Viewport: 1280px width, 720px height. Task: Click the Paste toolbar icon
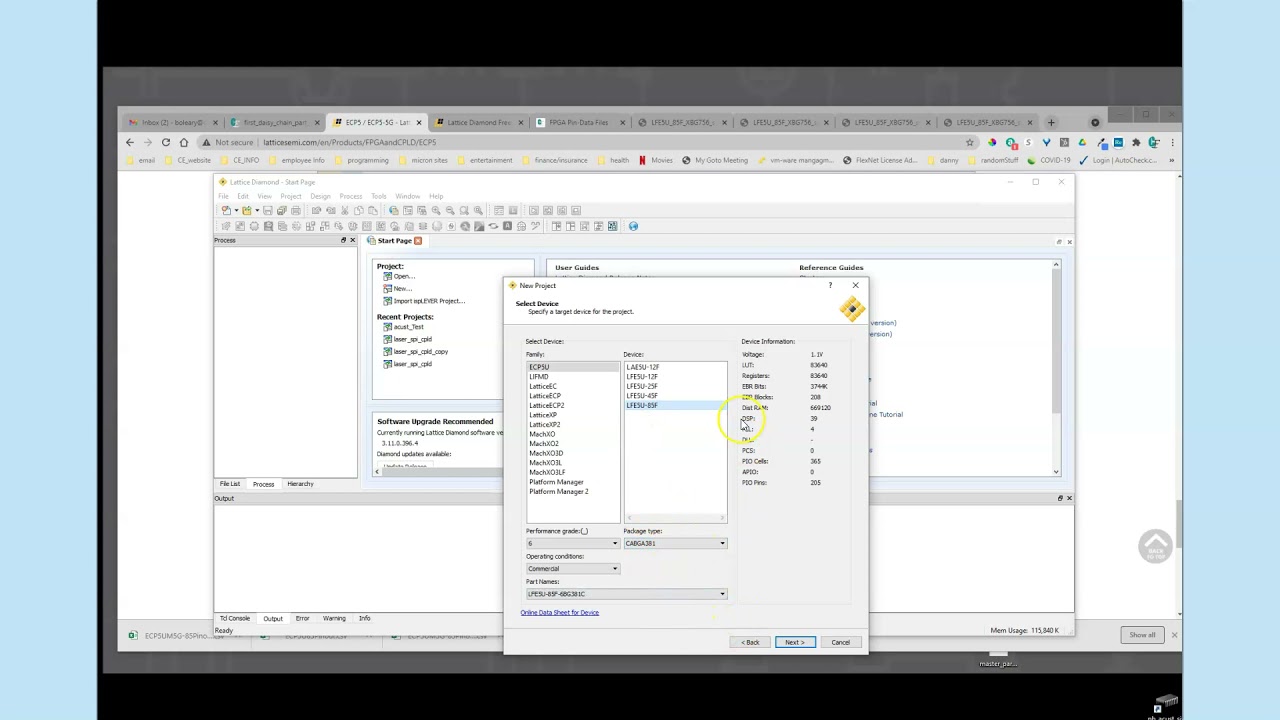click(373, 210)
